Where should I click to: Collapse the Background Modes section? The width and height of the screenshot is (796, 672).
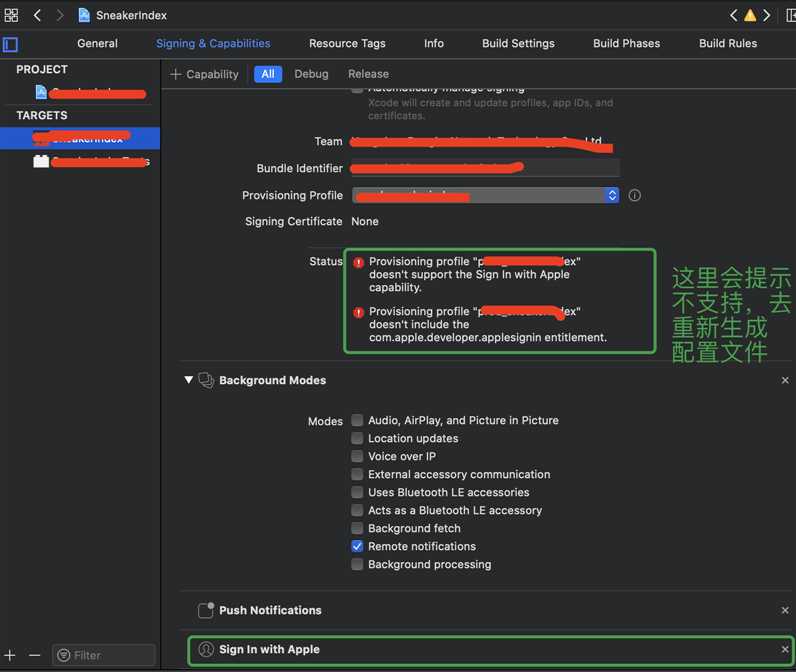[x=188, y=380]
